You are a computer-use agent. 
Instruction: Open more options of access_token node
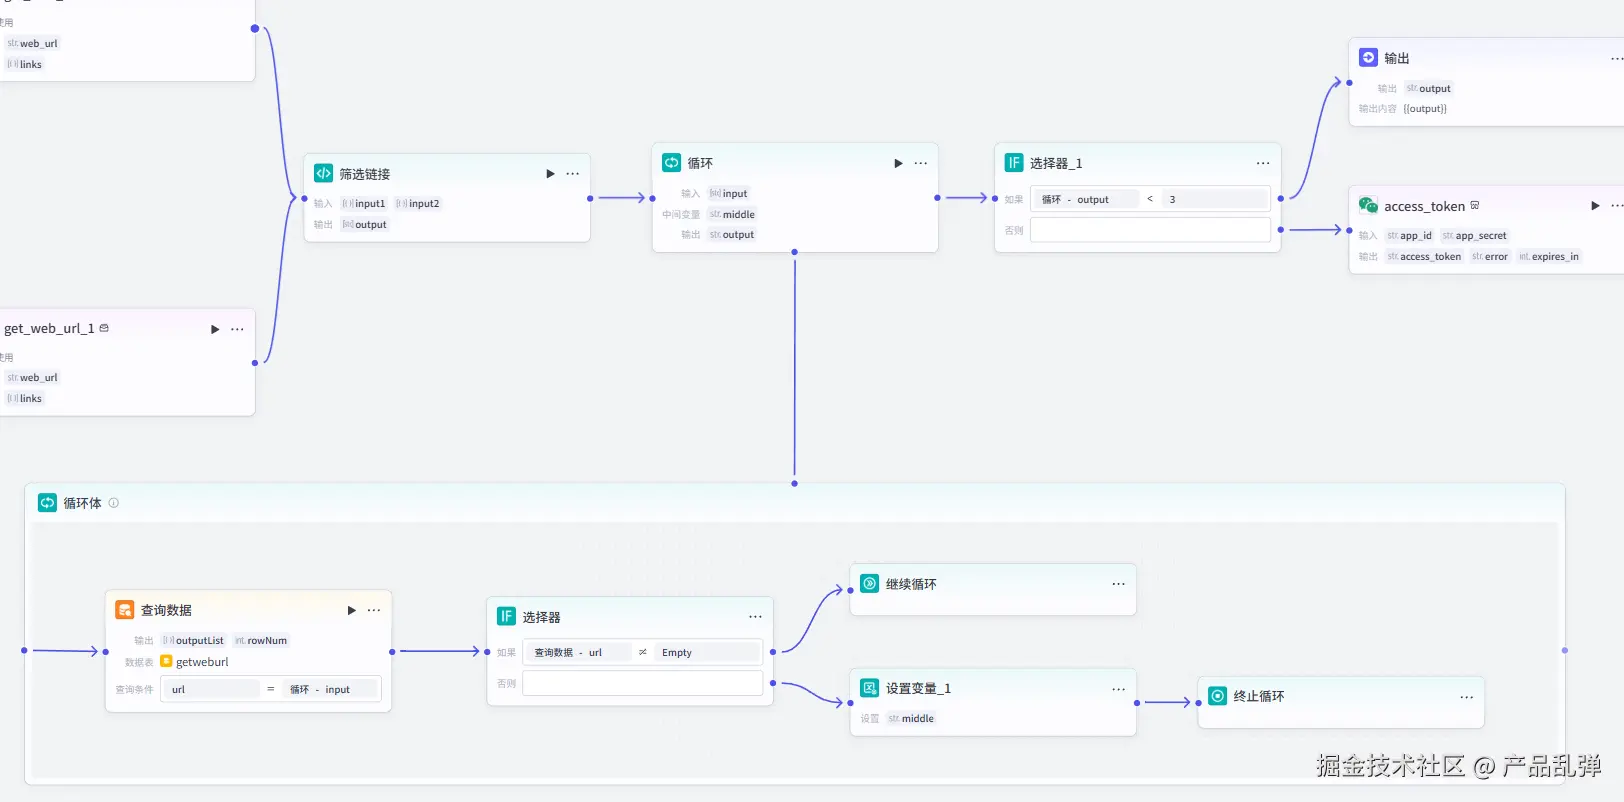coord(1616,206)
